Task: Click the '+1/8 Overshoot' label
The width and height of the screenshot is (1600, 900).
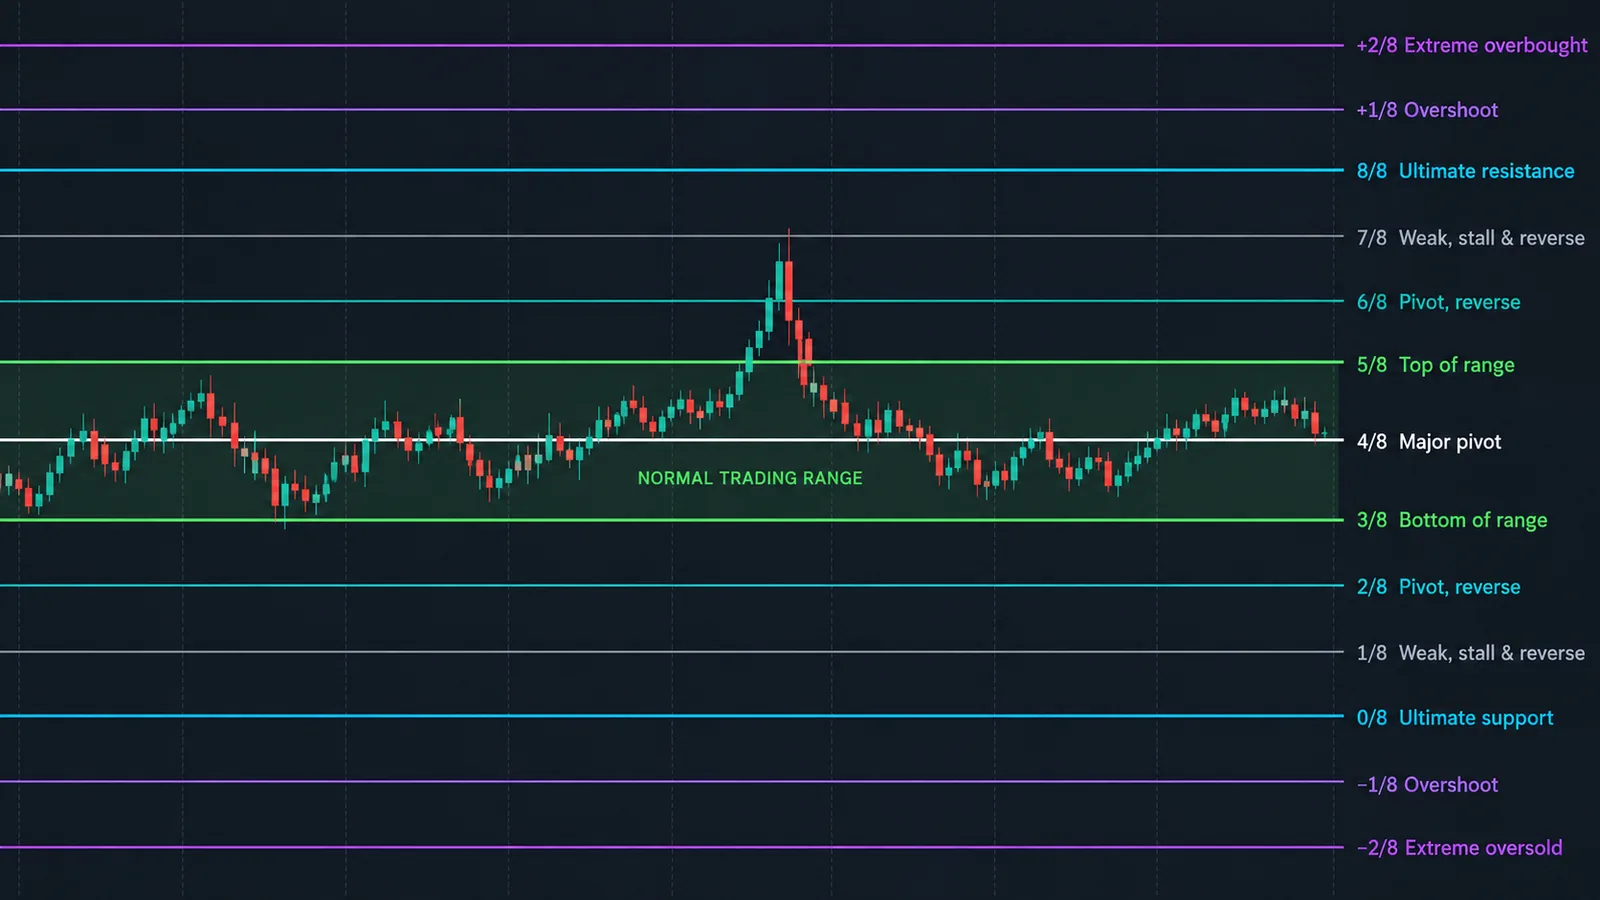Action: (1427, 110)
